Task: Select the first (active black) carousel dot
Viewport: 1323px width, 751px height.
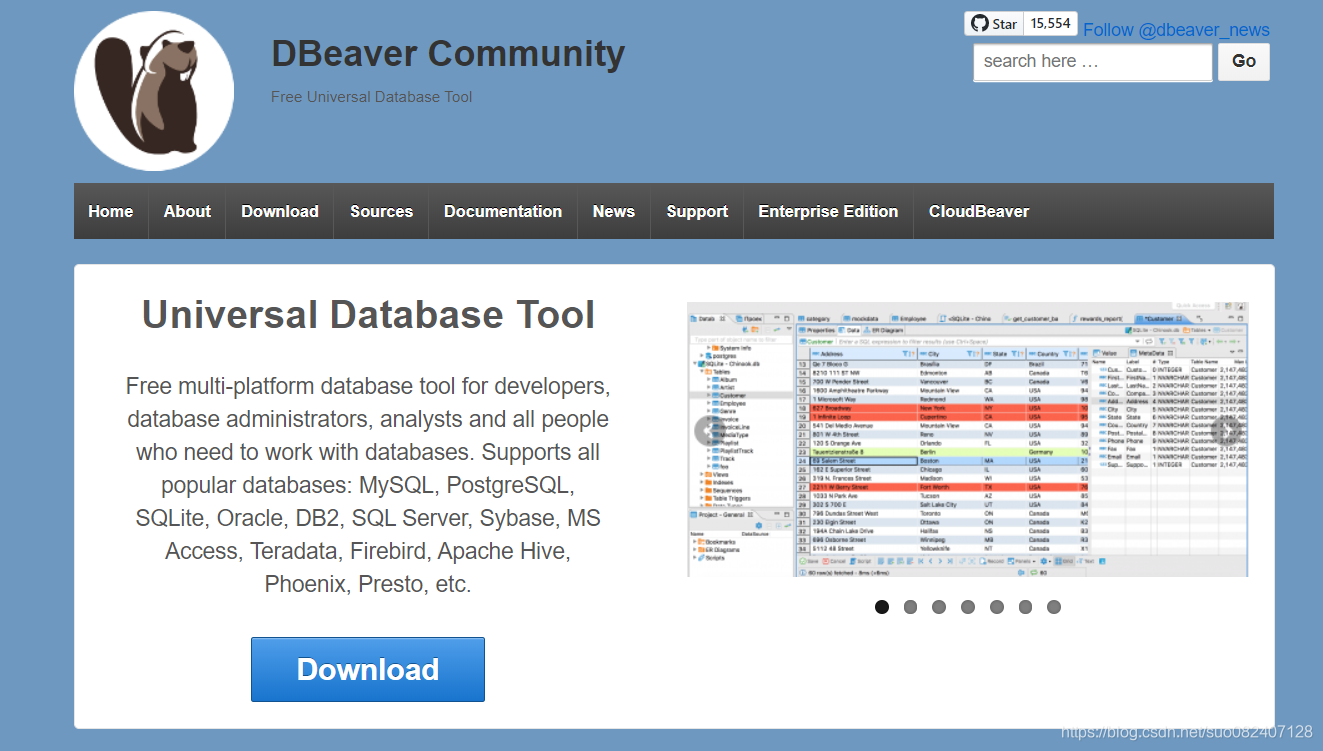Action: click(882, 607)
